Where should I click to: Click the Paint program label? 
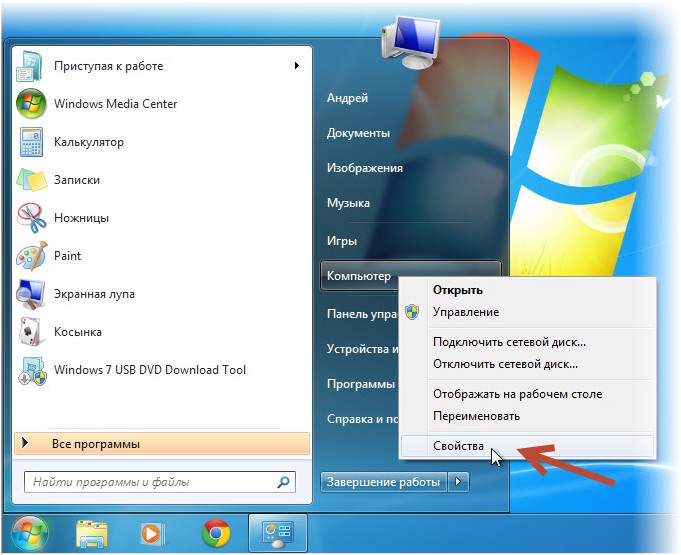(67, 256)
